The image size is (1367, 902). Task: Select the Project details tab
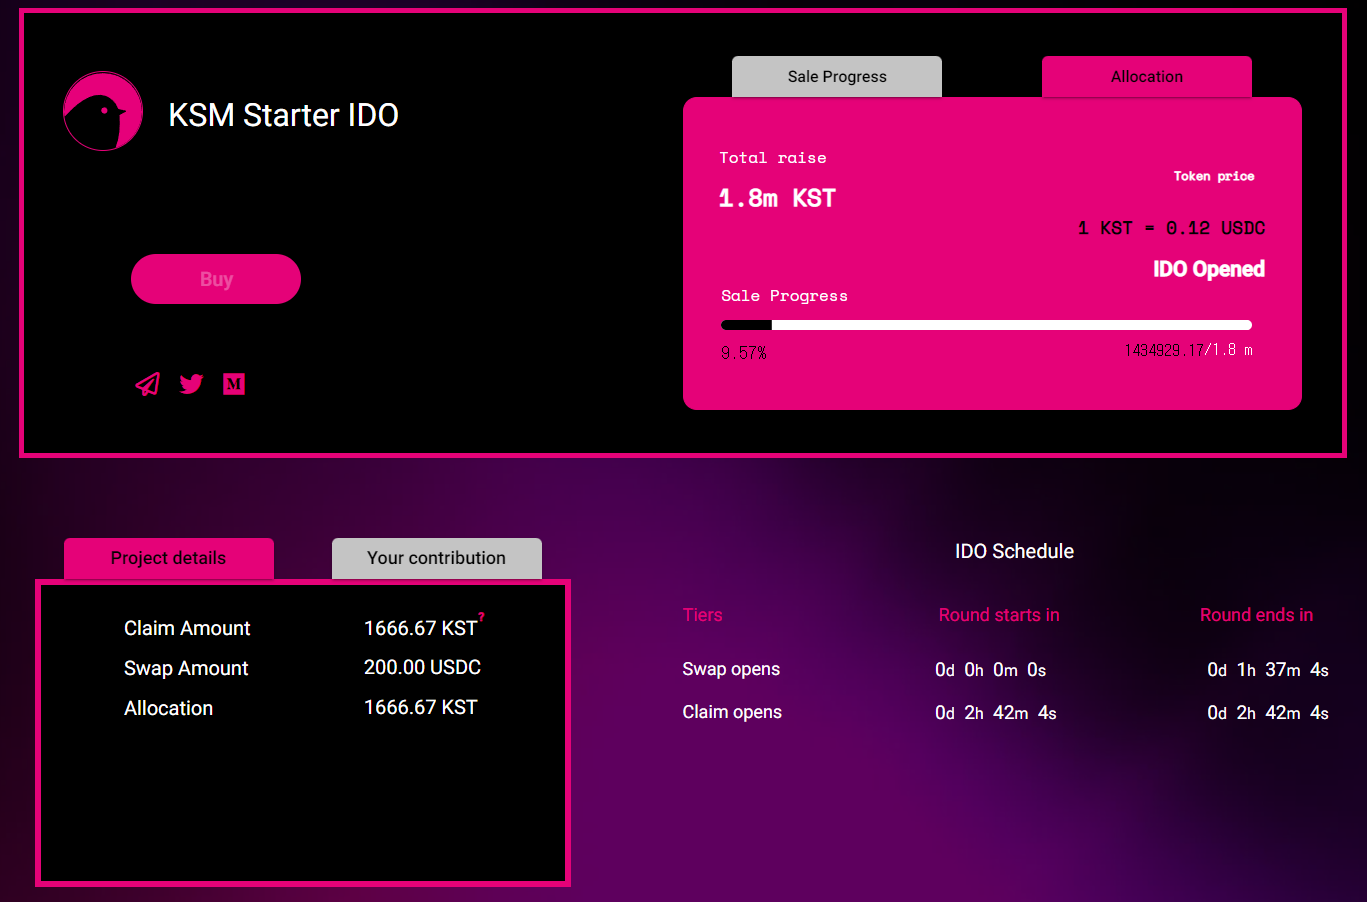tap(169, 558)
